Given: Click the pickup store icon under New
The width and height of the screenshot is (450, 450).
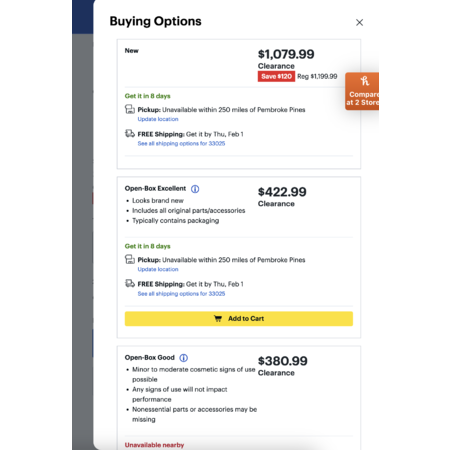Looking at the screenshot, I should tap(130, 109).
